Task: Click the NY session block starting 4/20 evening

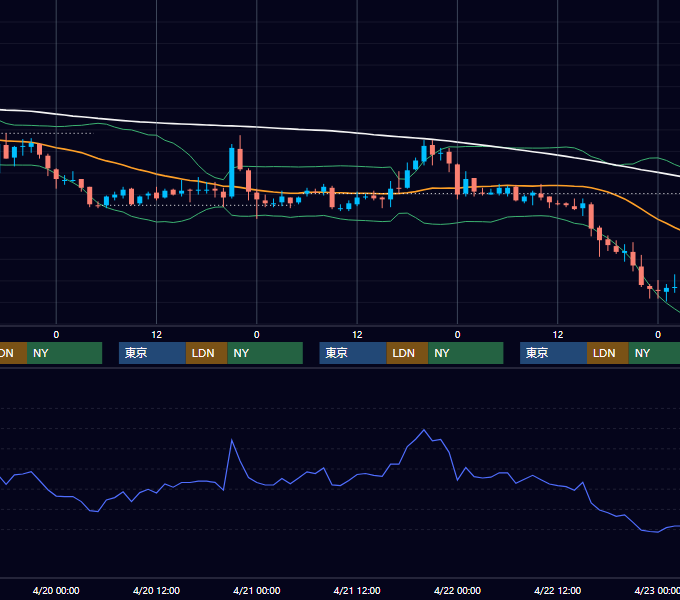Action: click(x=265, y=353)
